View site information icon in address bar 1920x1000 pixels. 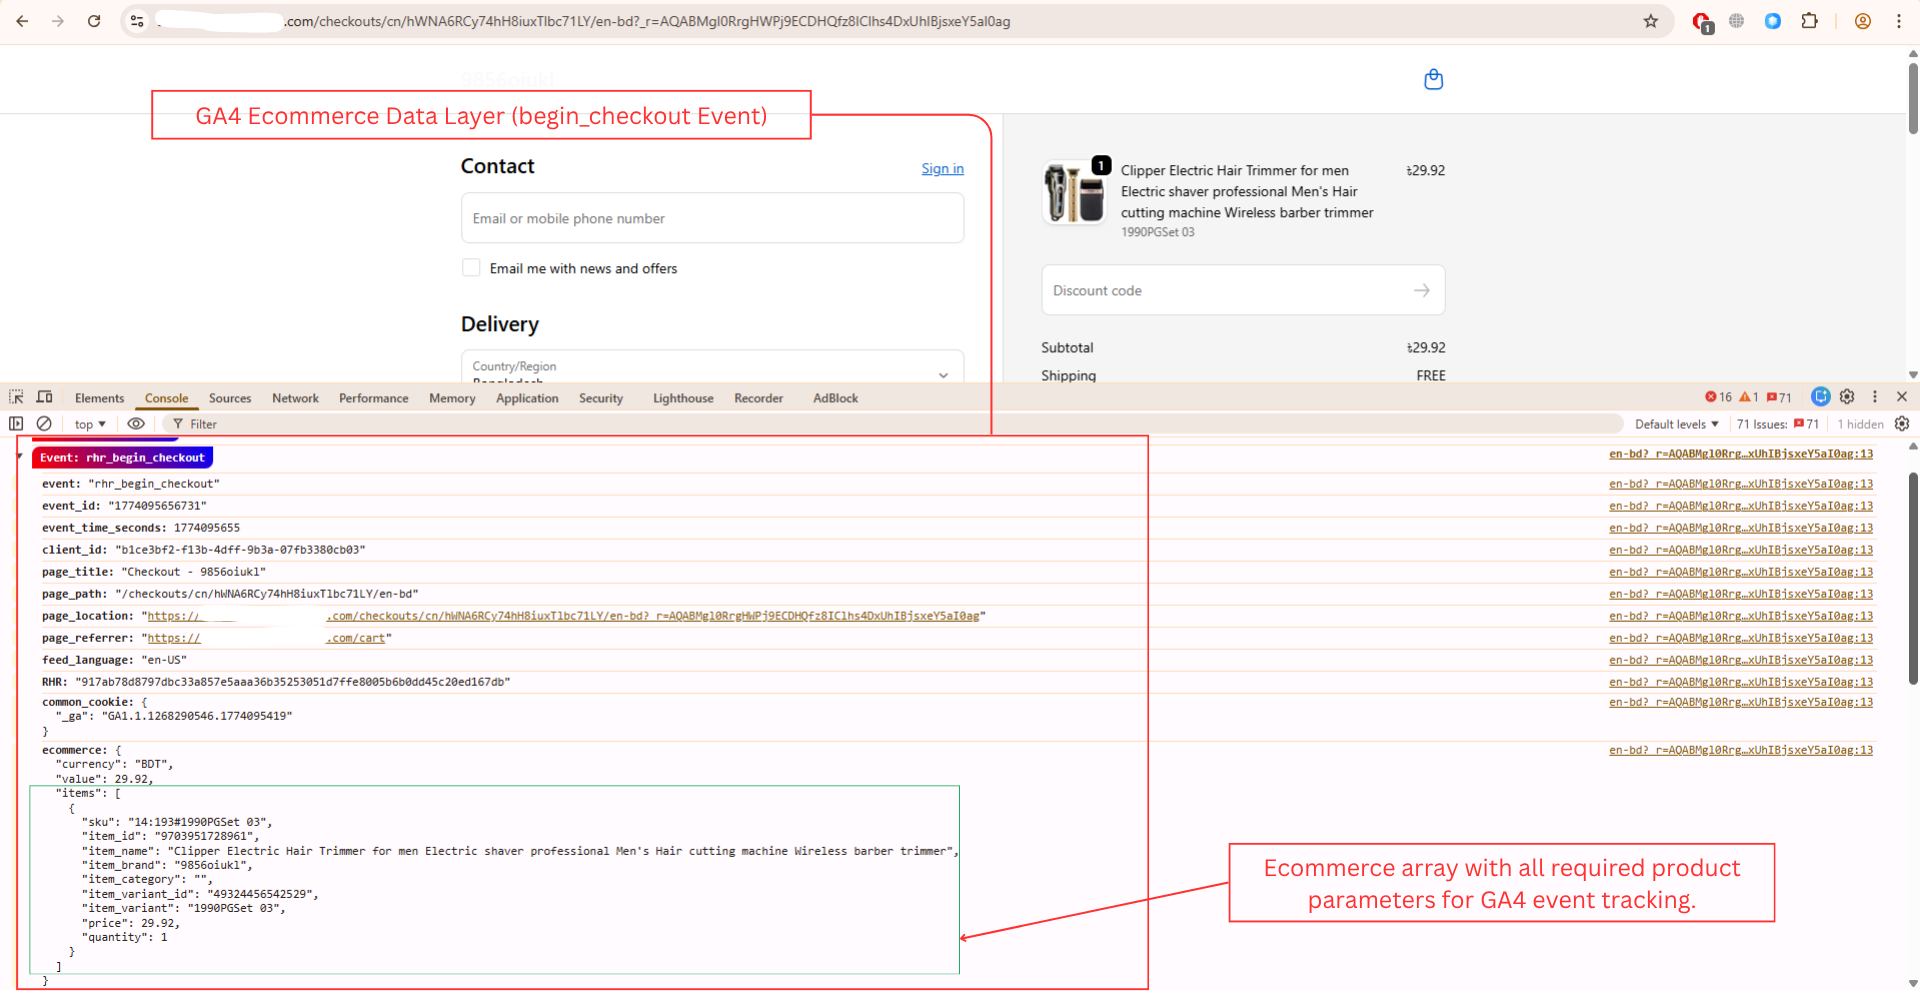(x=137, y=21)
